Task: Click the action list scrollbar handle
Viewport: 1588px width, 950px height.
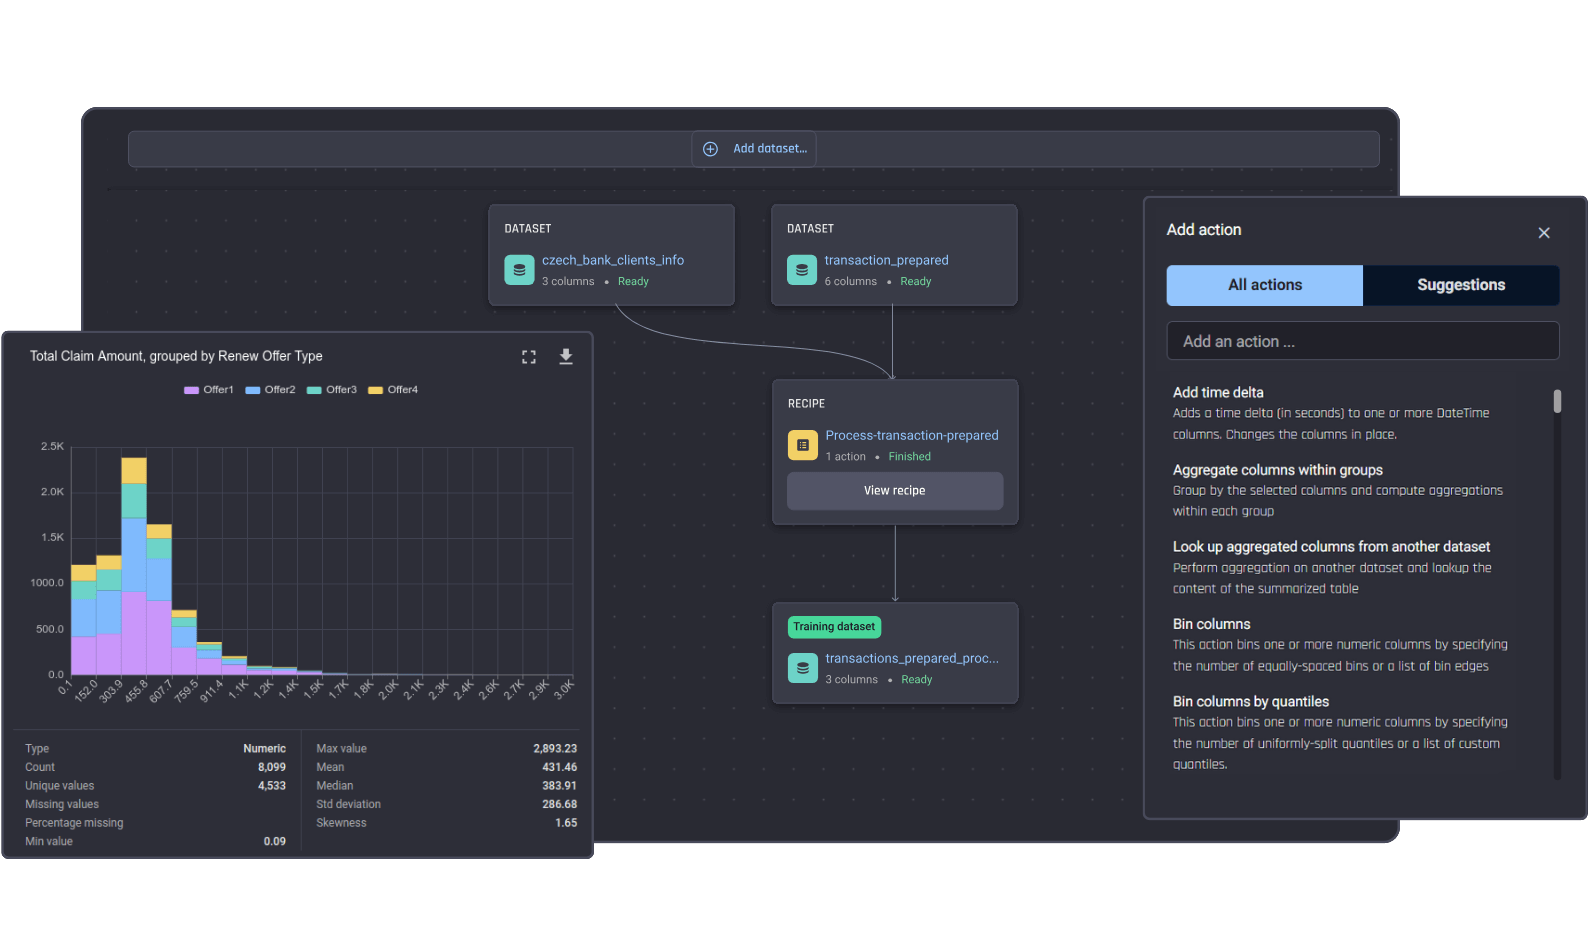Action: coord(1557,401)
